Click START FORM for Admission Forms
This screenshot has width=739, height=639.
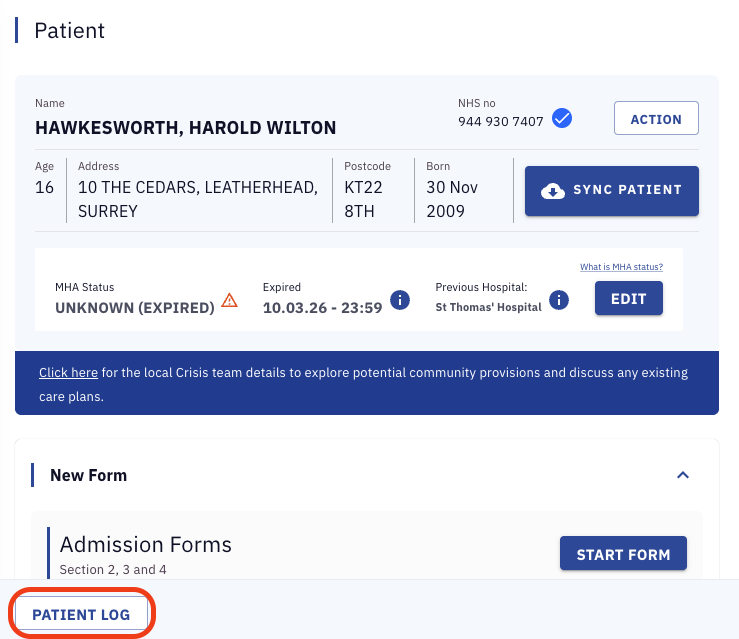623,554
